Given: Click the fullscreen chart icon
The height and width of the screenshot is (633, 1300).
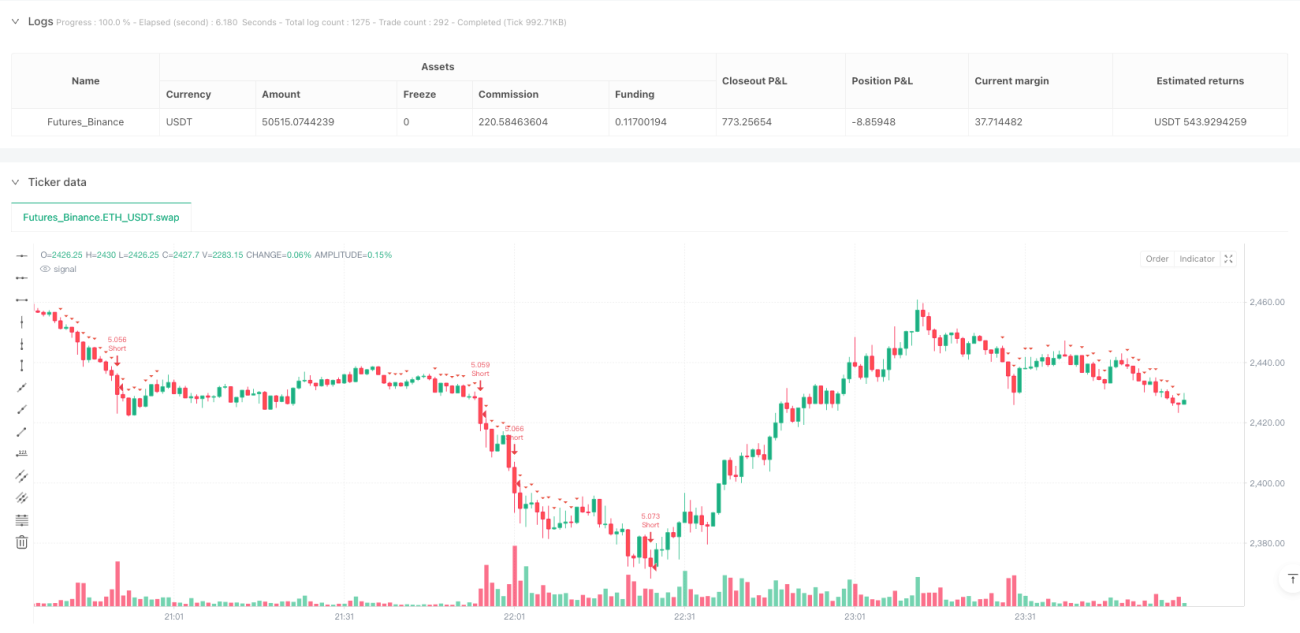Looking at the screenshot, I should tap(1229, 259).
